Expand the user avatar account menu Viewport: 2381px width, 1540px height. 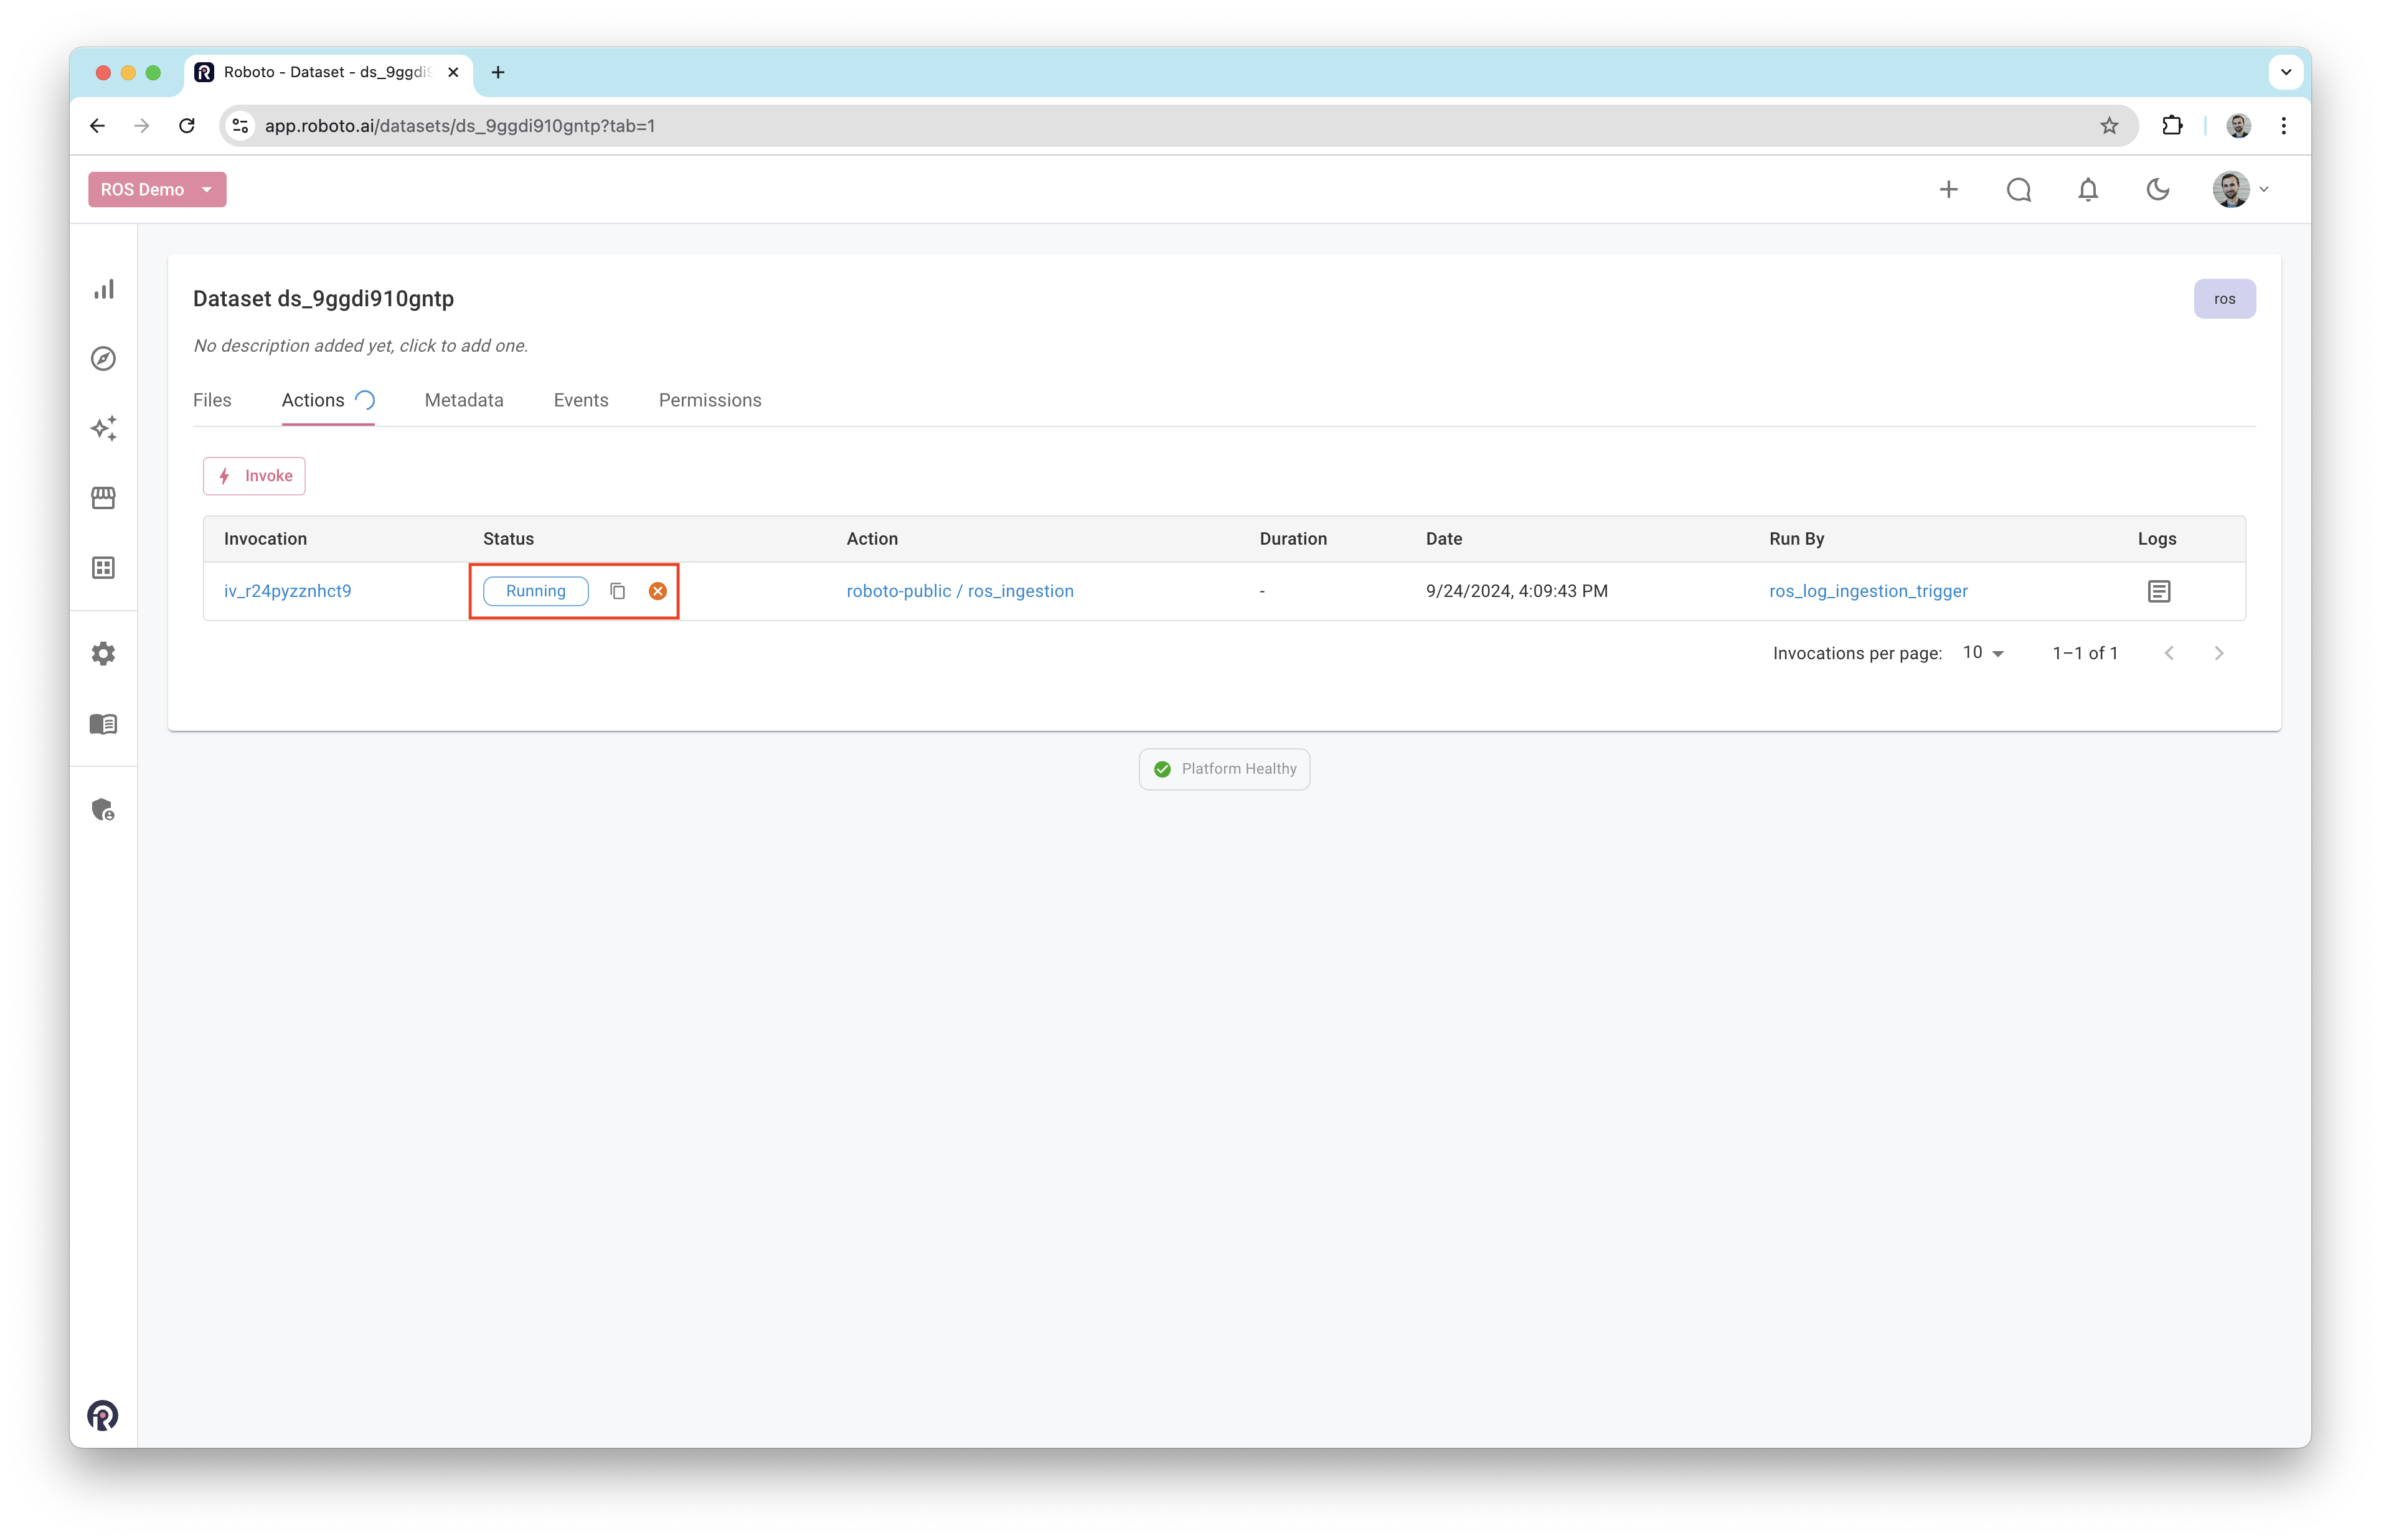click(x=2241, y=190)
